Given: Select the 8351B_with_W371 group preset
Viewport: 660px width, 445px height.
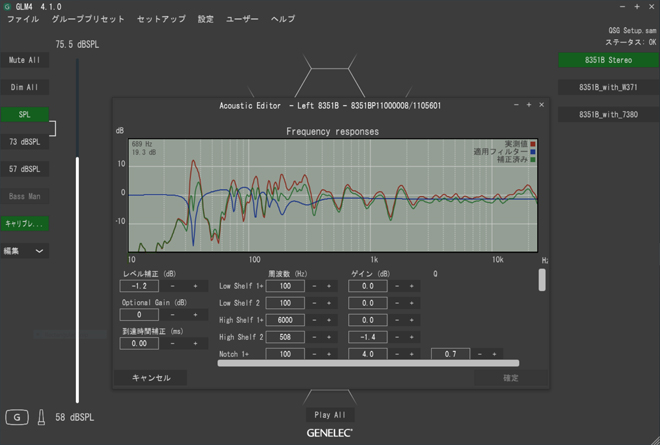Looking at the screenshot, I should pyautogui.click(x=607, y=88).
